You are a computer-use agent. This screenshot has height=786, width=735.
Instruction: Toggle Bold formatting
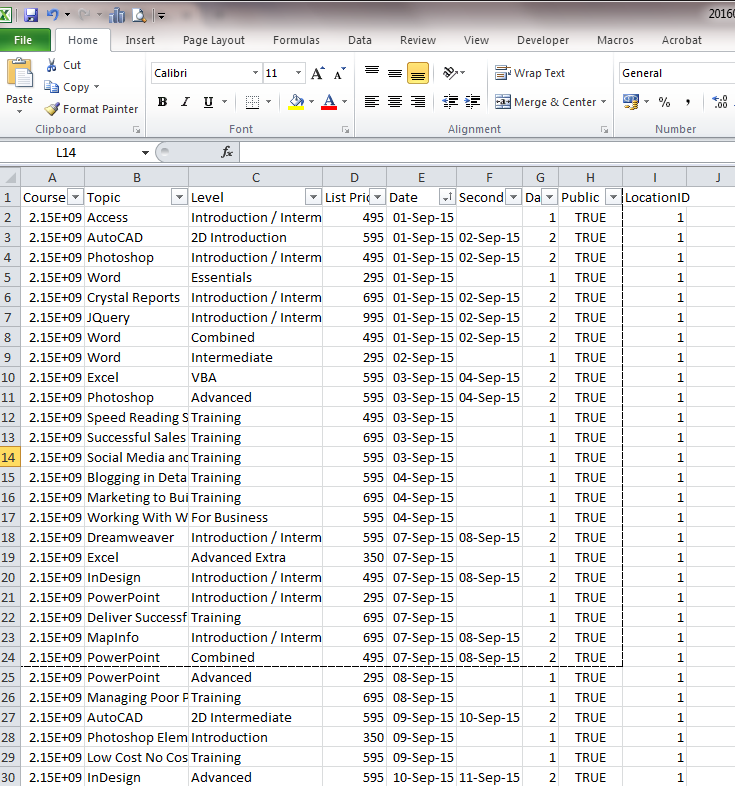[x=162, y=102]
